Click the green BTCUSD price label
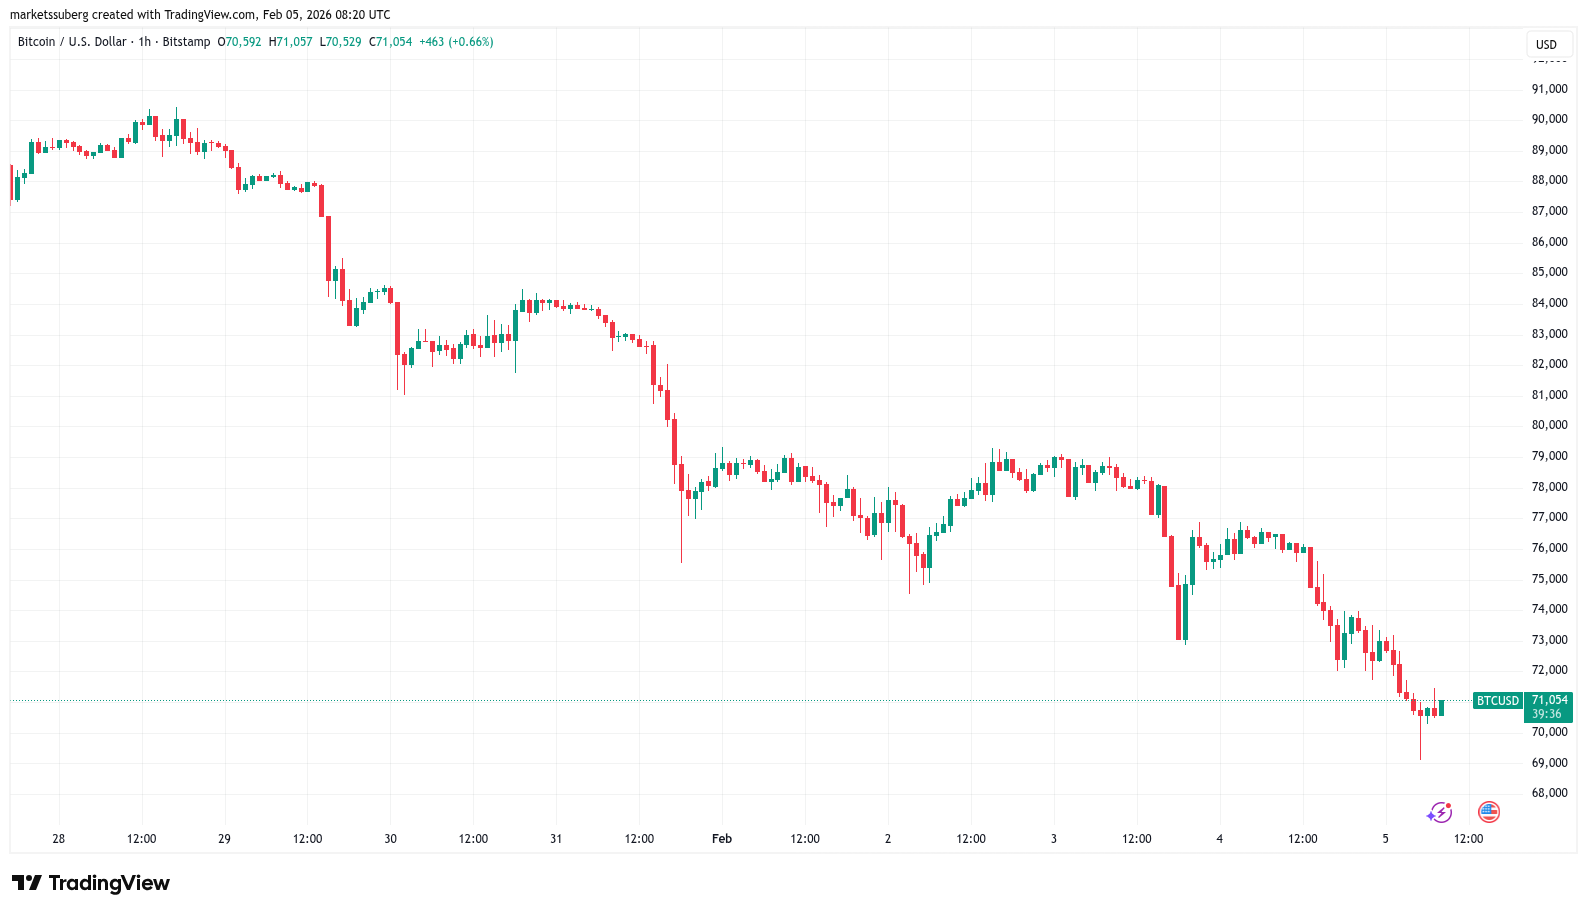 [x=1497, y=701]
